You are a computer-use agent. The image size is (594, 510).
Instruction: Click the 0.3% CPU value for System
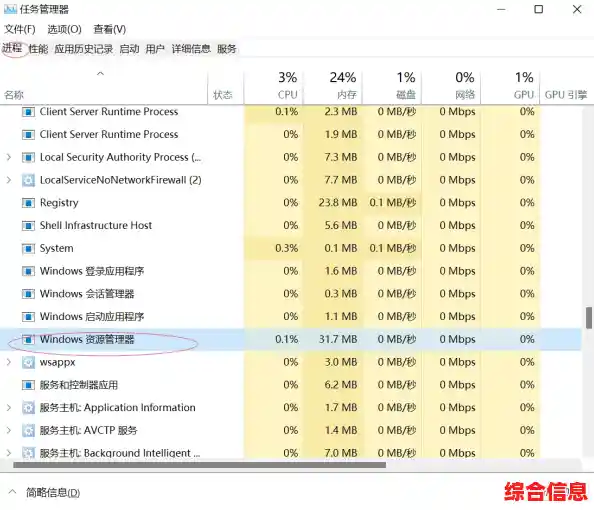tap(287, 249)
